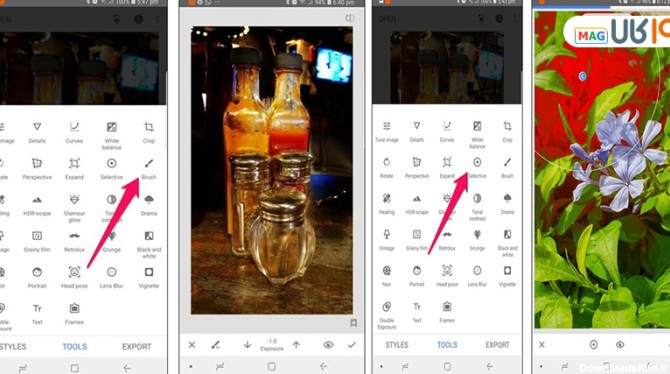670x374 pixels.
Task: Click the Selective tool the pink arrow points to
Action: coord(477,168)
